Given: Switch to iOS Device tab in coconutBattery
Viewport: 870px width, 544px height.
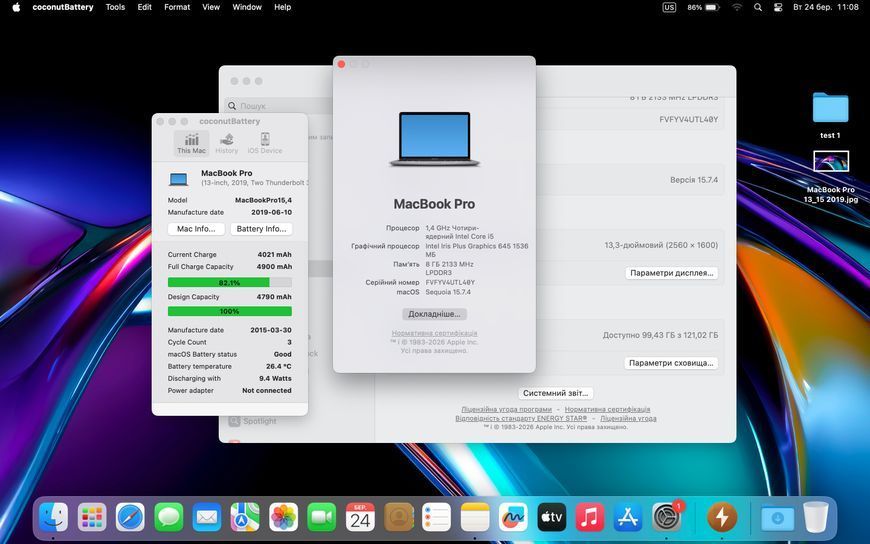Looking at the screenshot, I should tap(265, 143).
